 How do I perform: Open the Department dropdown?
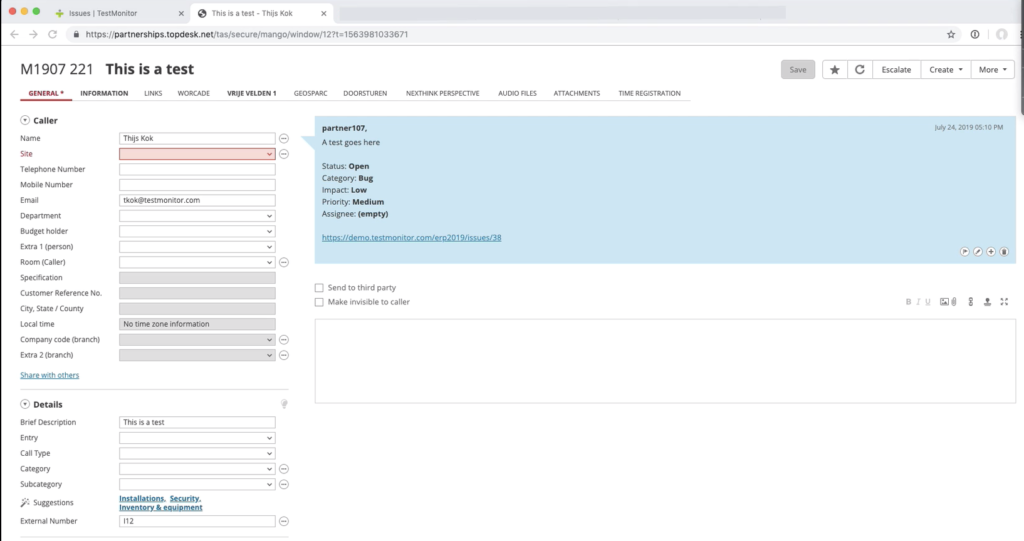point(197,216)
